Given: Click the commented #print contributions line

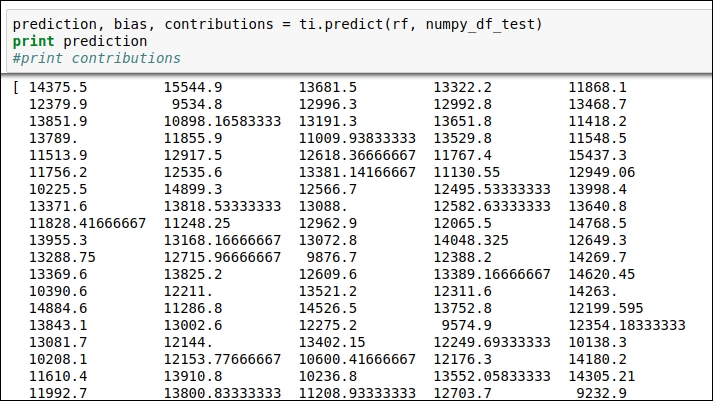Looking at the screenshot, I should [97, 58].
